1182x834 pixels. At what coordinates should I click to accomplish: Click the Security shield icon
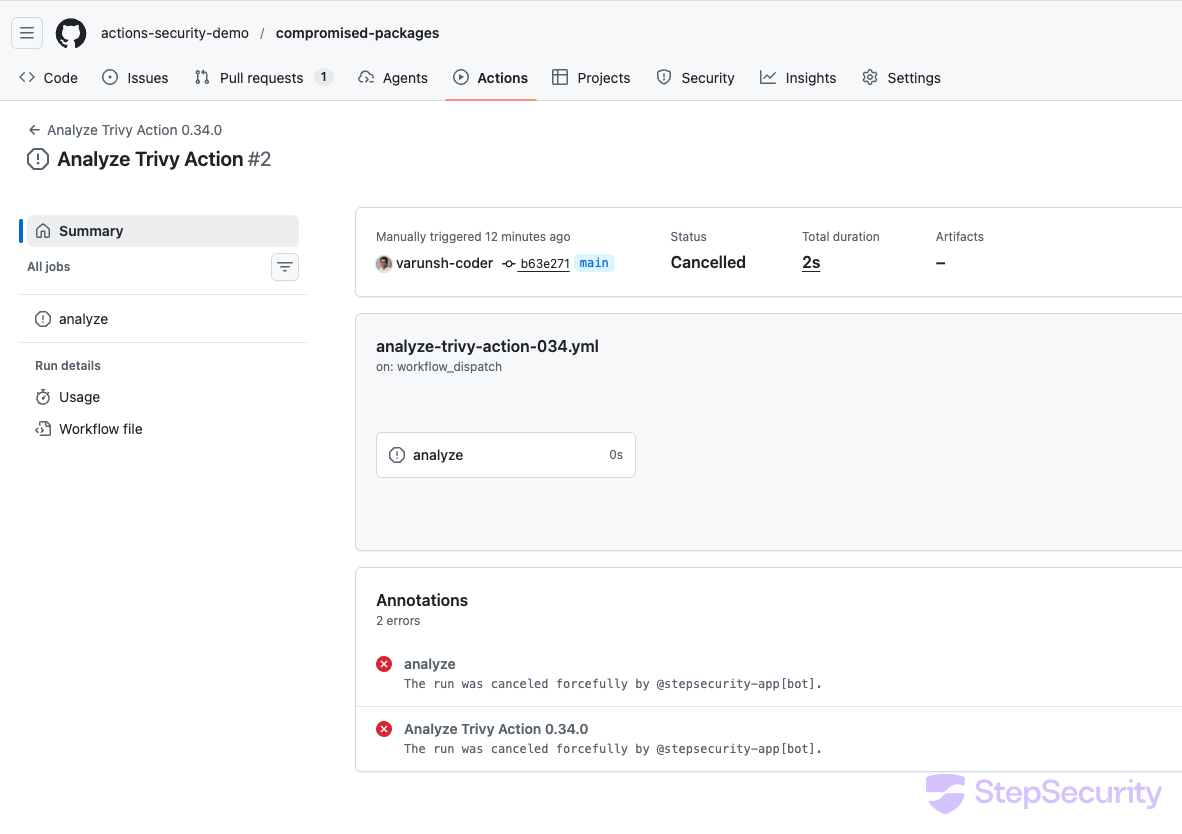664,77
